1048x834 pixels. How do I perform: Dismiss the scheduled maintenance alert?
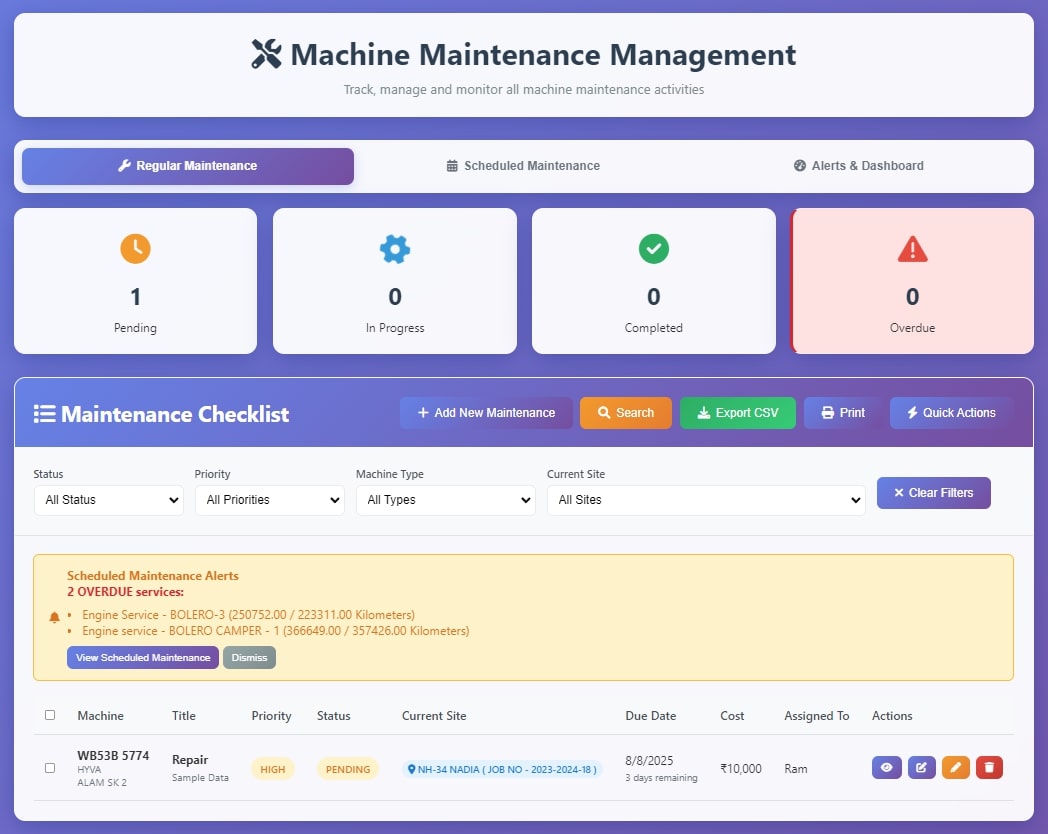click(x=249, y=657)
